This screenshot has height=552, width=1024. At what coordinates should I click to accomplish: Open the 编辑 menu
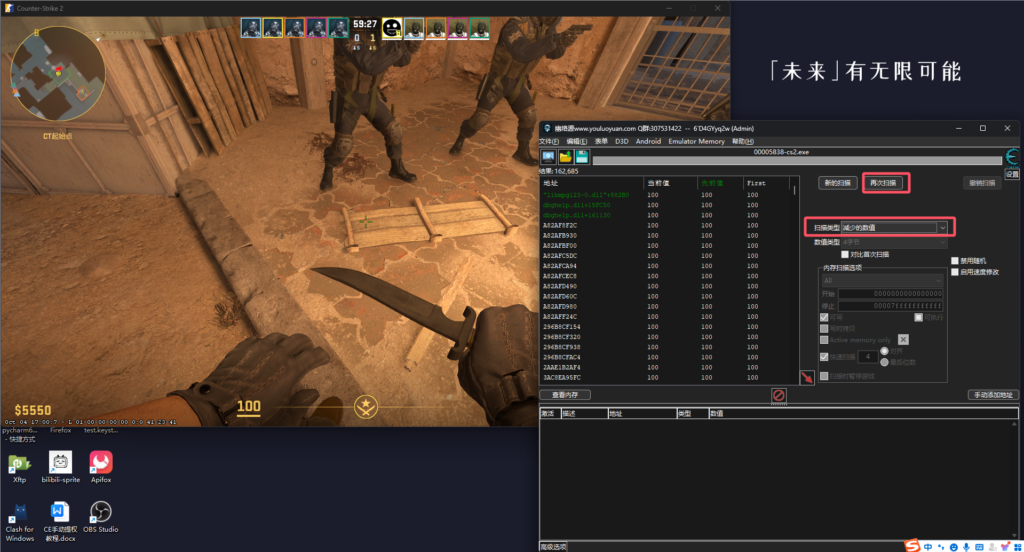(577, 141)
